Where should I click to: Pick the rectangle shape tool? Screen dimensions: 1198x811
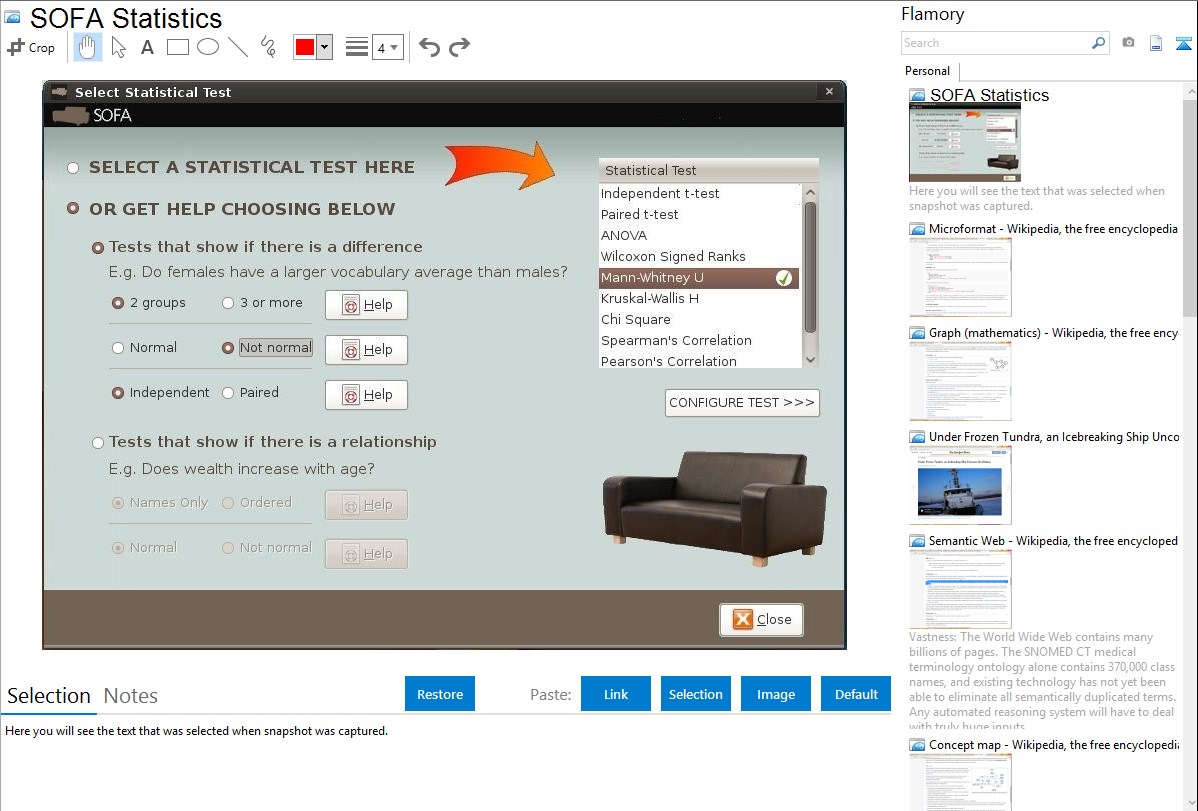coord(178,47)
